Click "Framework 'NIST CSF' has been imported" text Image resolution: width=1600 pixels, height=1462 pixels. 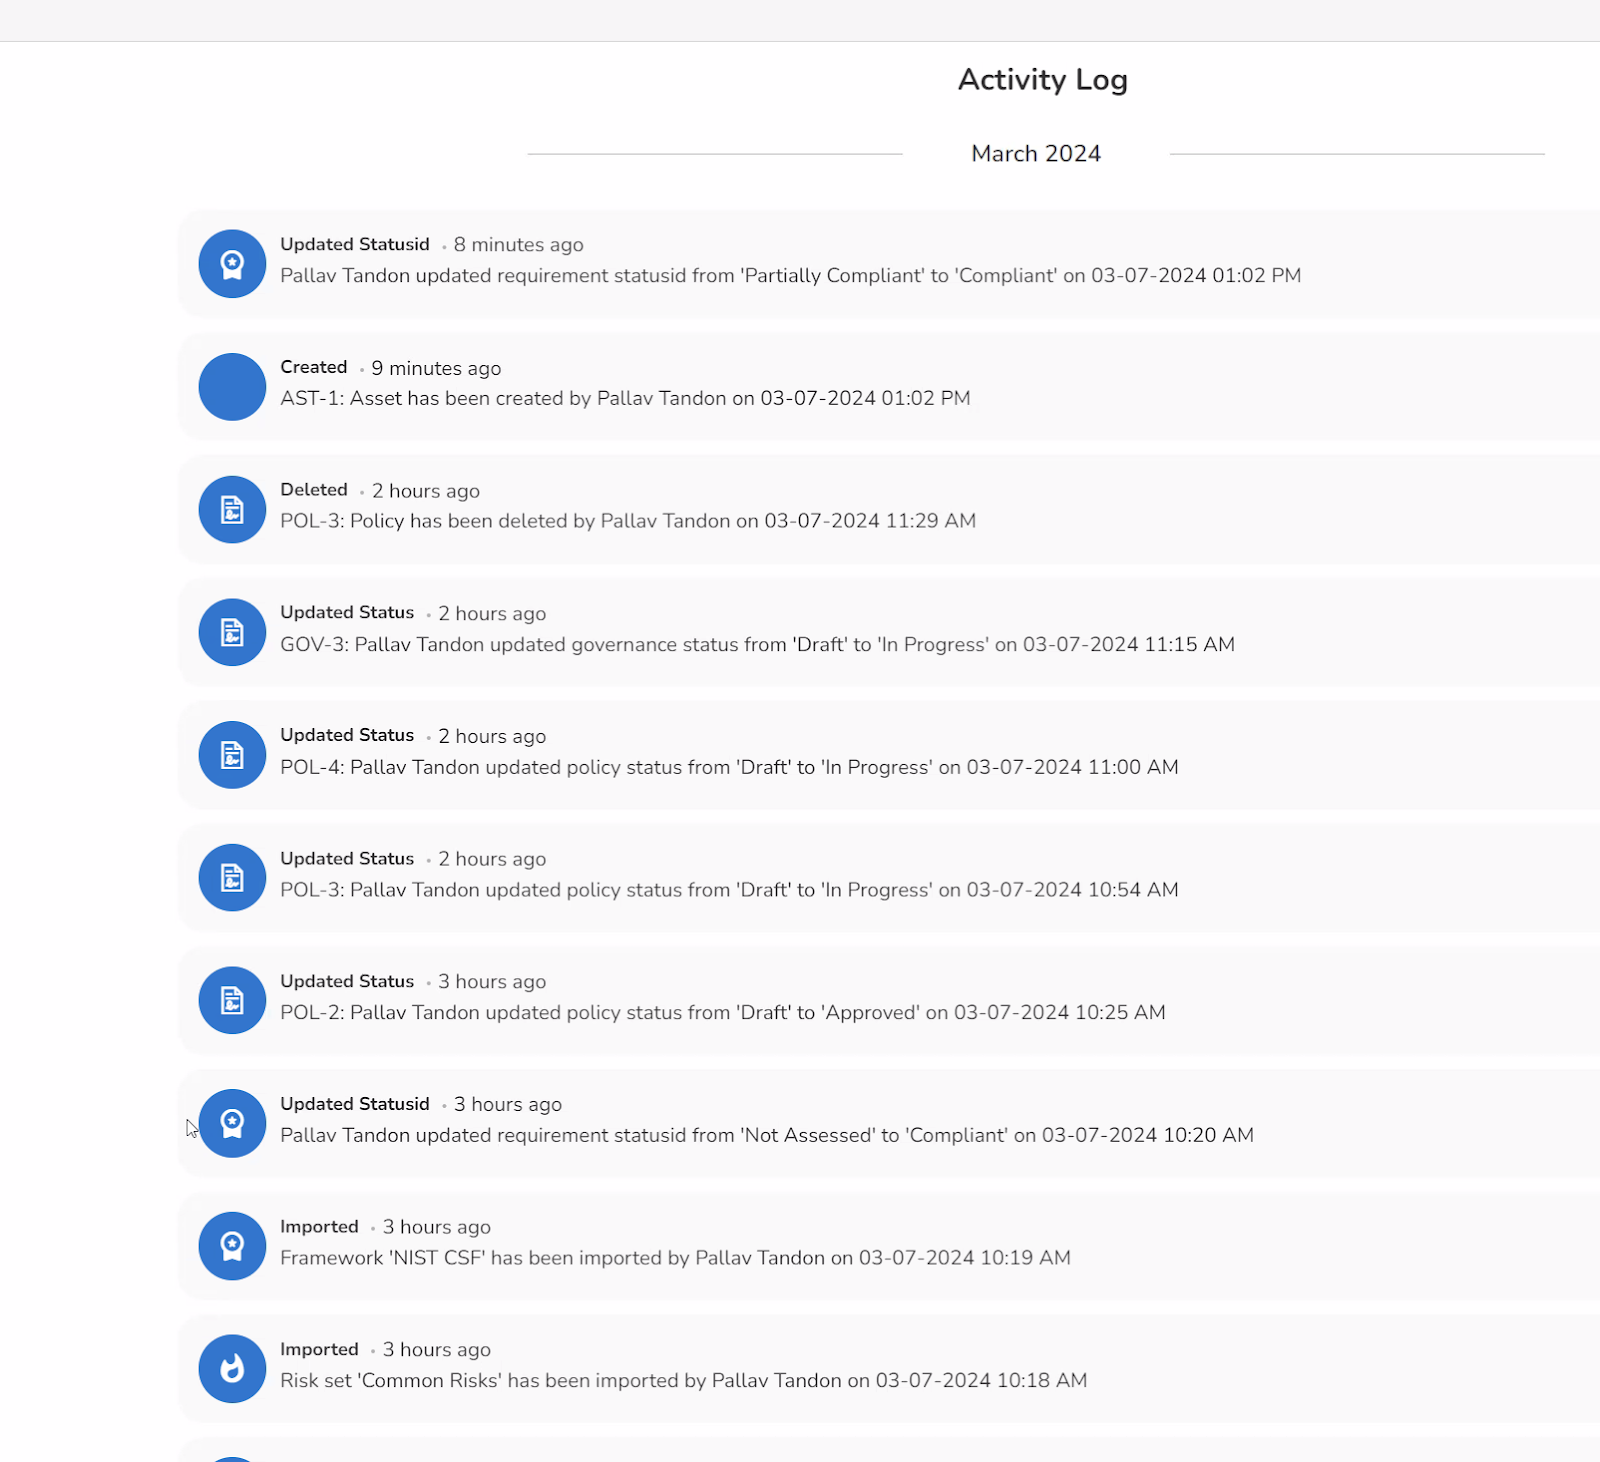point(675,1258)
